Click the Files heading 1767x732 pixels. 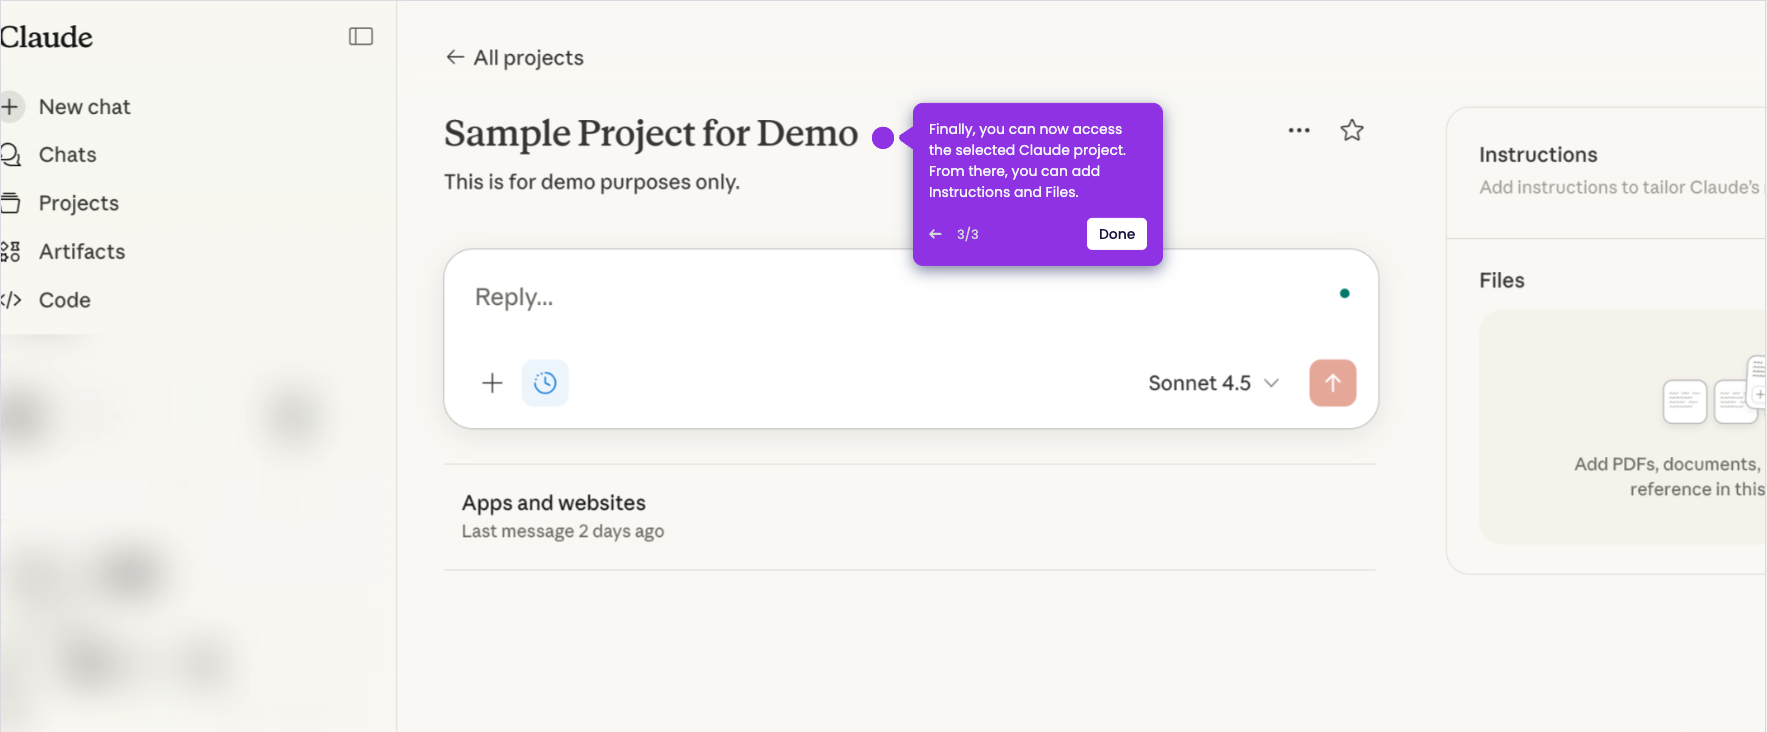pos(1502,281)
